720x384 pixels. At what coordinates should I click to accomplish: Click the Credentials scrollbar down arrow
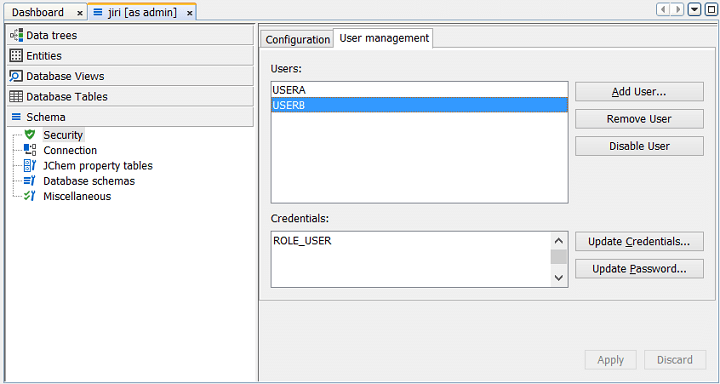tap(559, 278)
